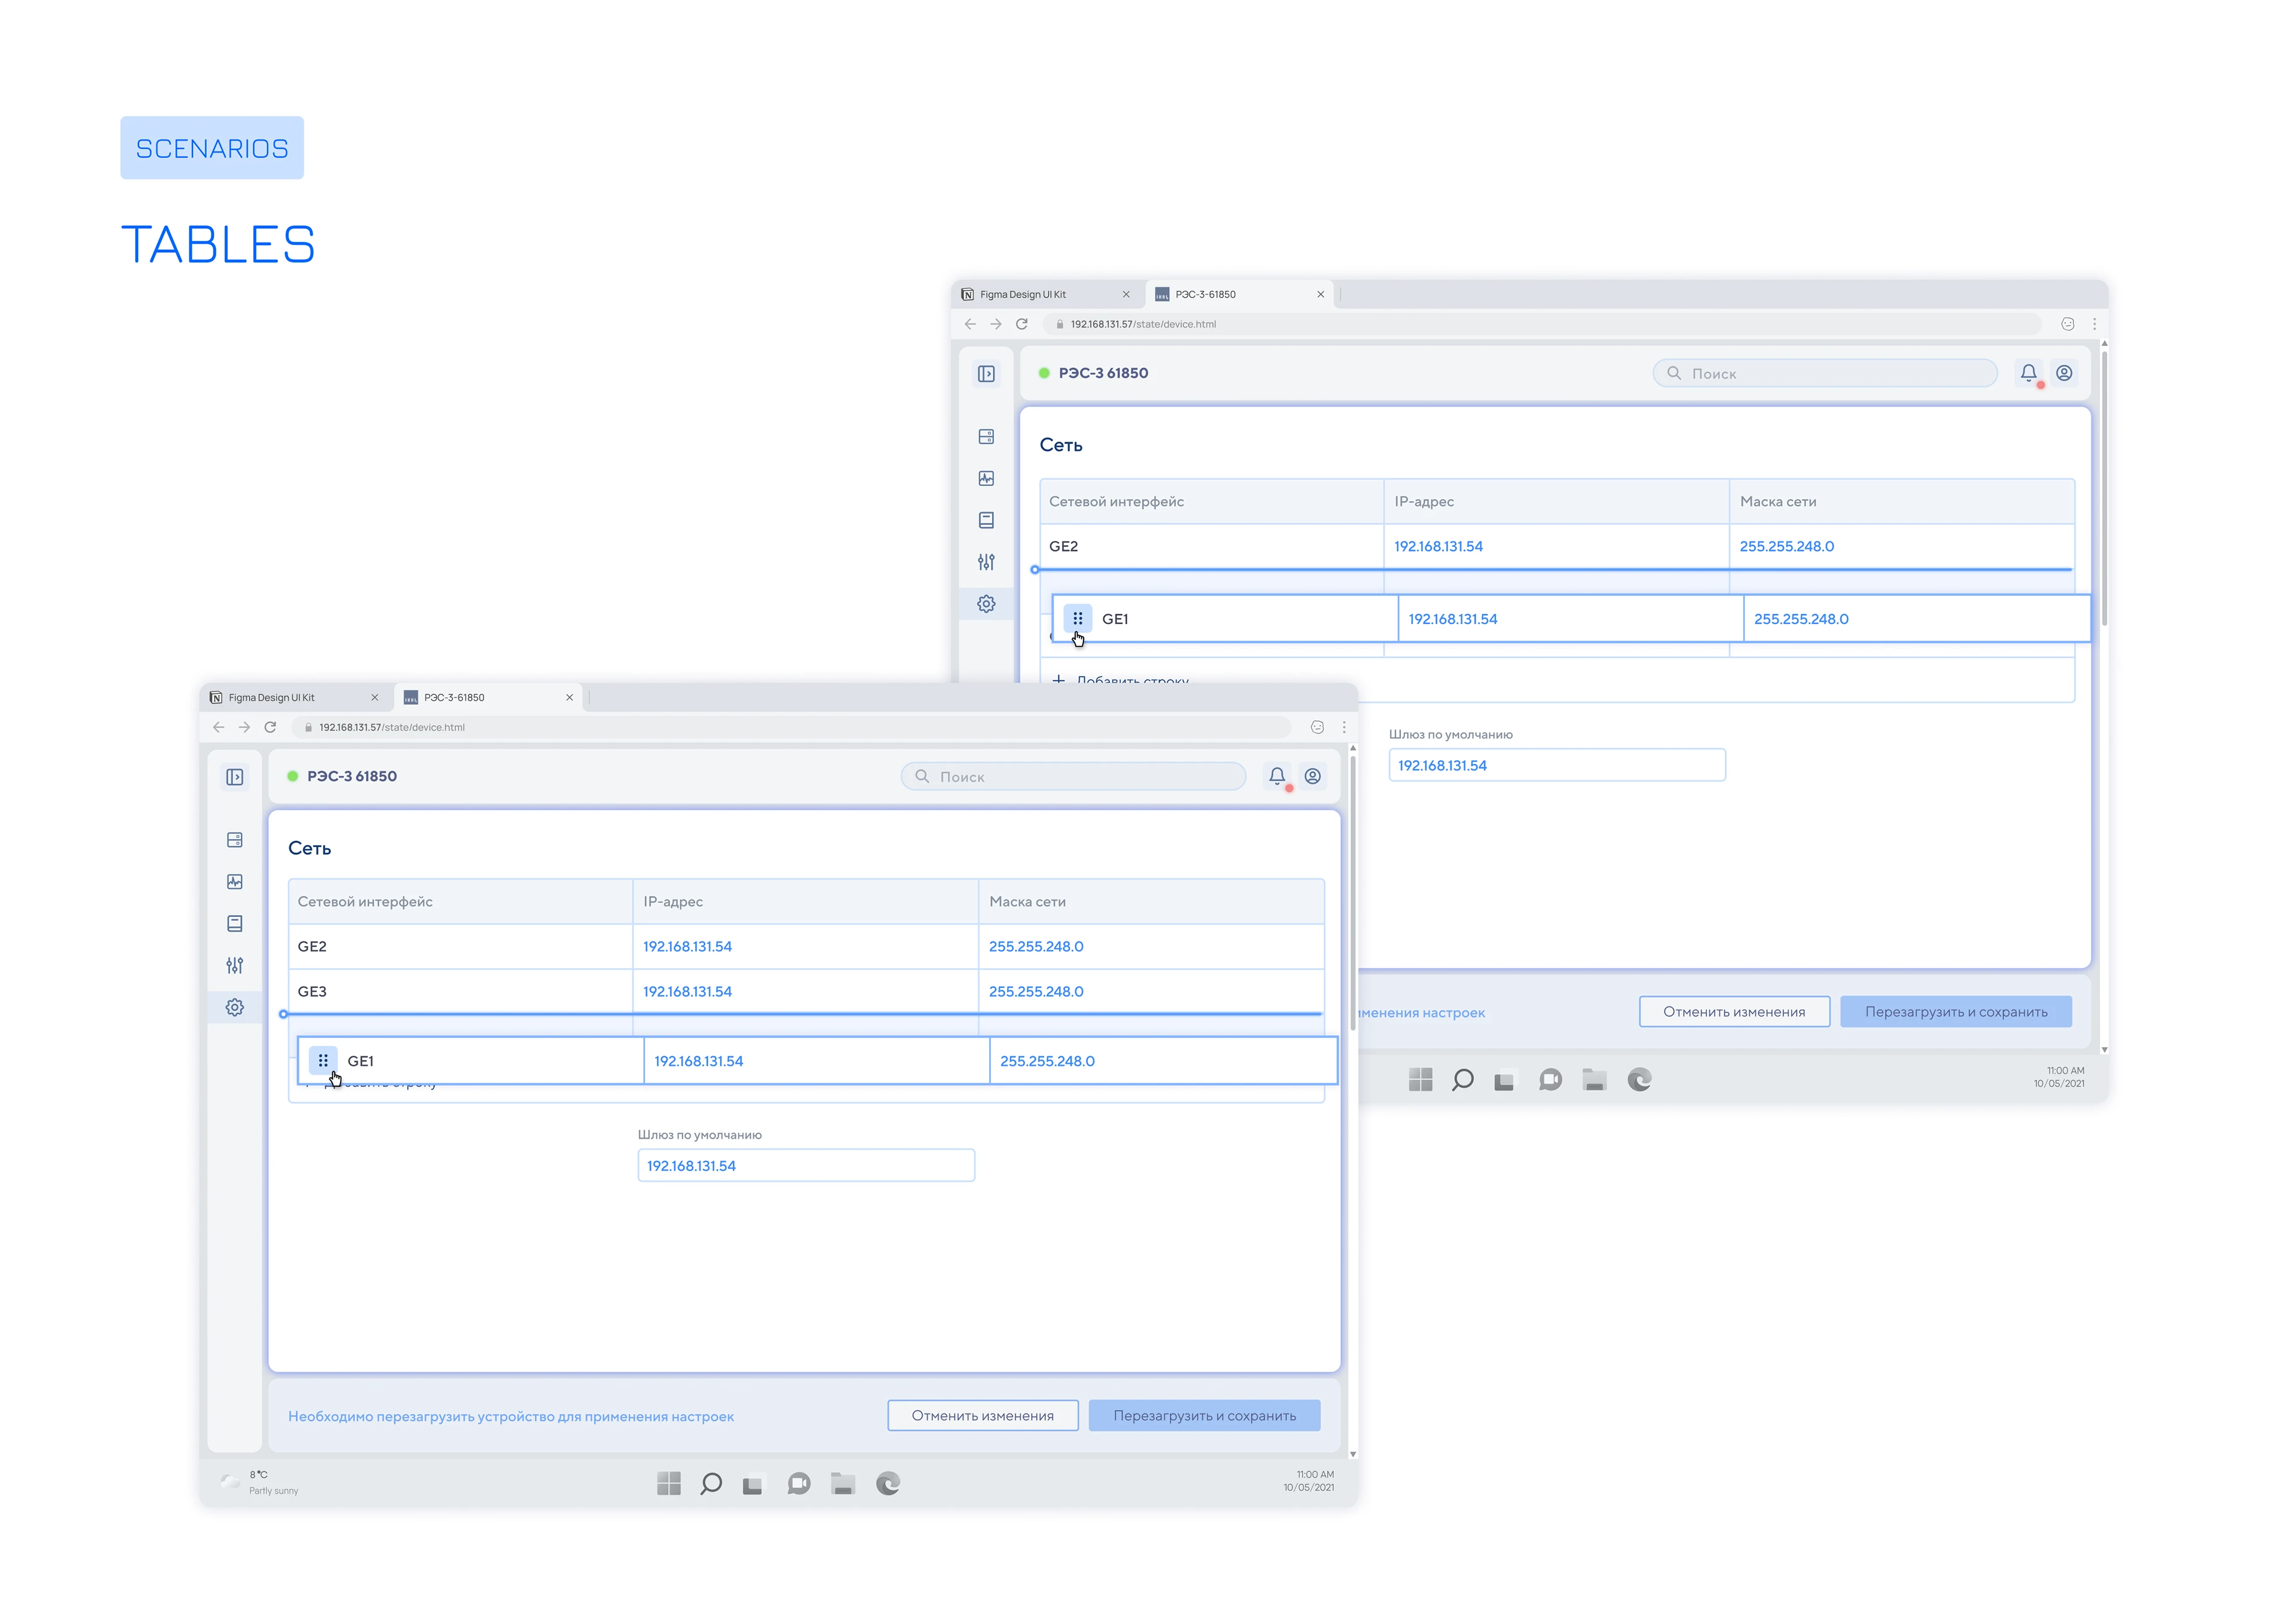Screen dimensions: 2295x1624
Task: Click IP-адрес column header in back window
Action: pos(1557,502)
